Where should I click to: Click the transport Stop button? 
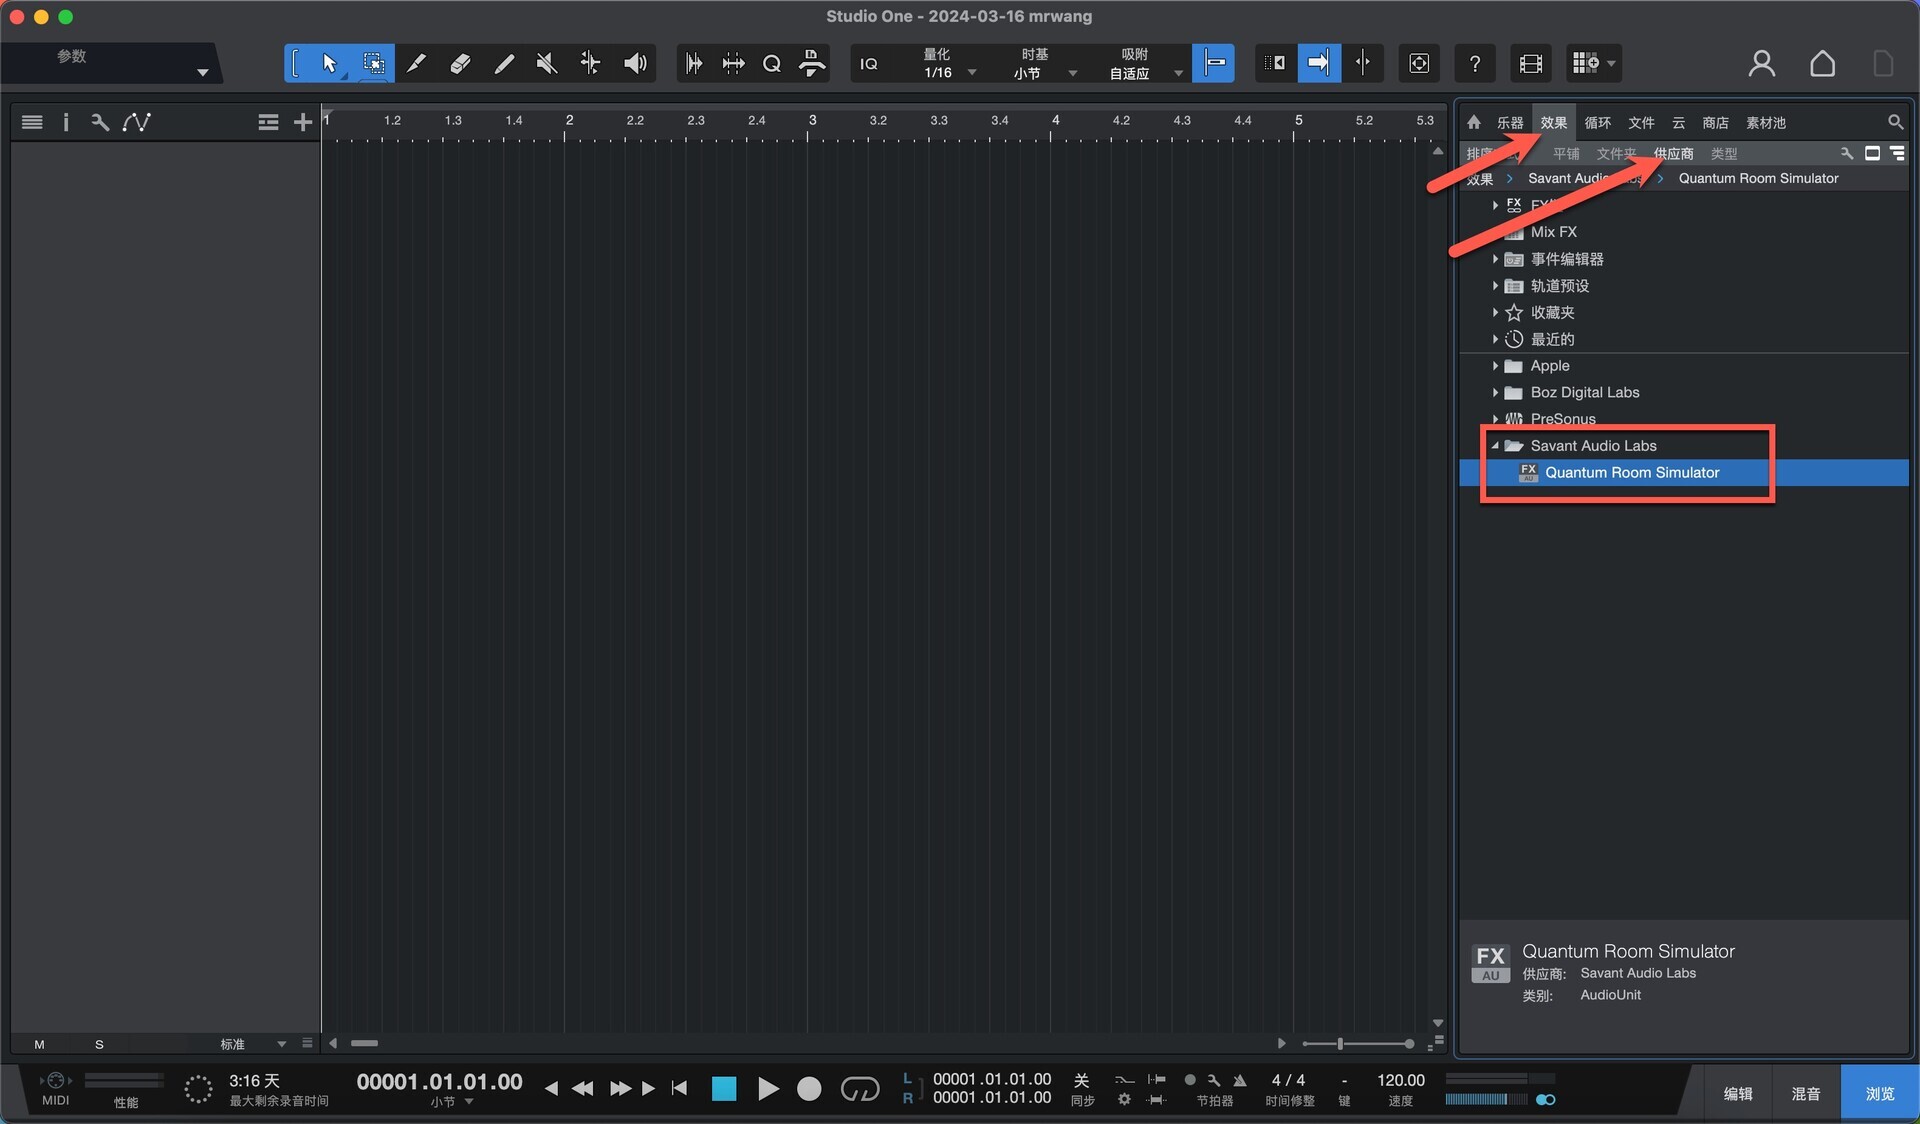point(724,1089)
